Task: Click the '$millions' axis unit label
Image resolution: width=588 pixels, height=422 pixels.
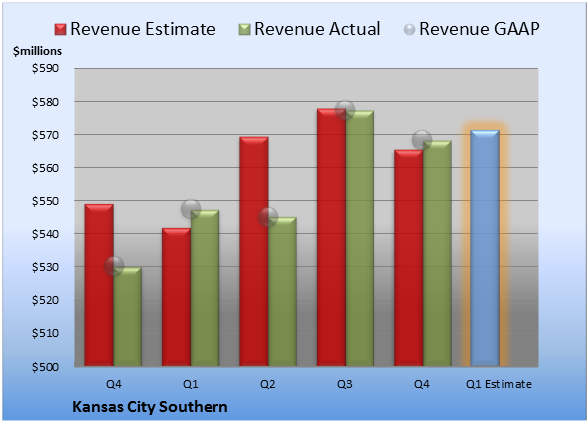Action: (37, 51)
